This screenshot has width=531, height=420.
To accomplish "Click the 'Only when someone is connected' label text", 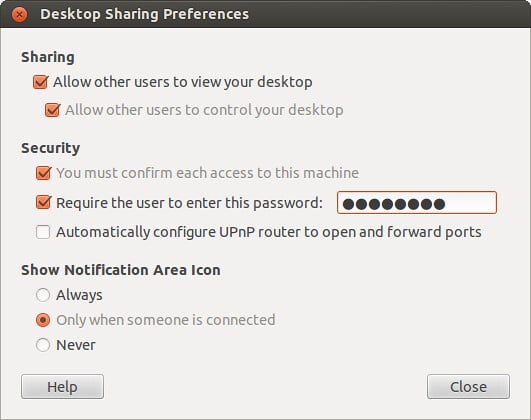I will [166, 320].
